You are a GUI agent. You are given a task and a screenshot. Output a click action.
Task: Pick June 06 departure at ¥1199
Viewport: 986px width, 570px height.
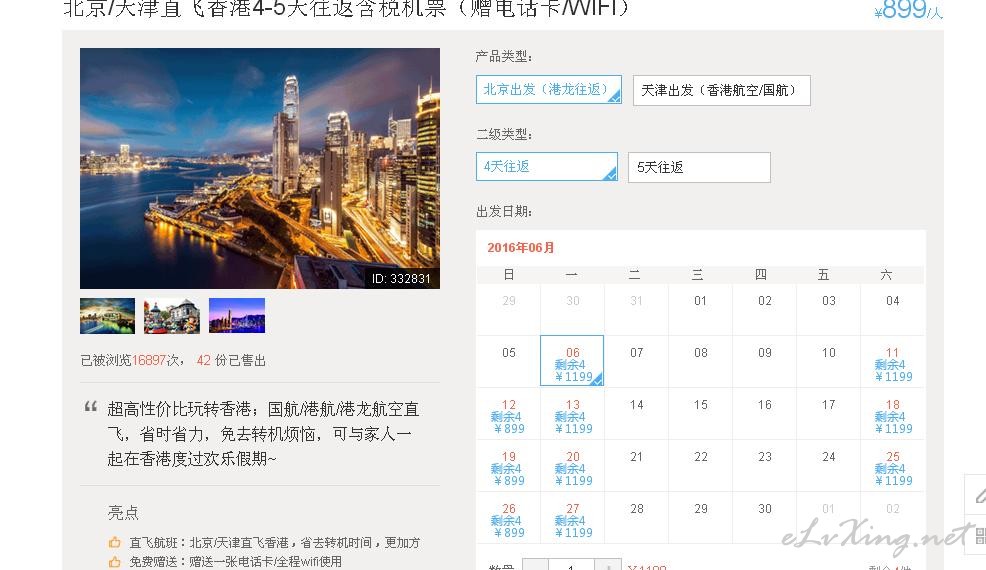572,360
